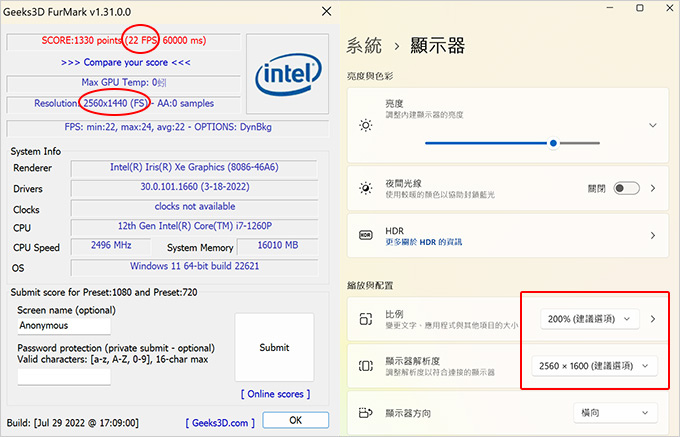Click the Drivers value 30.0.101.1660
The height and width of the screenshot is (437, 680).
(195, 187)
